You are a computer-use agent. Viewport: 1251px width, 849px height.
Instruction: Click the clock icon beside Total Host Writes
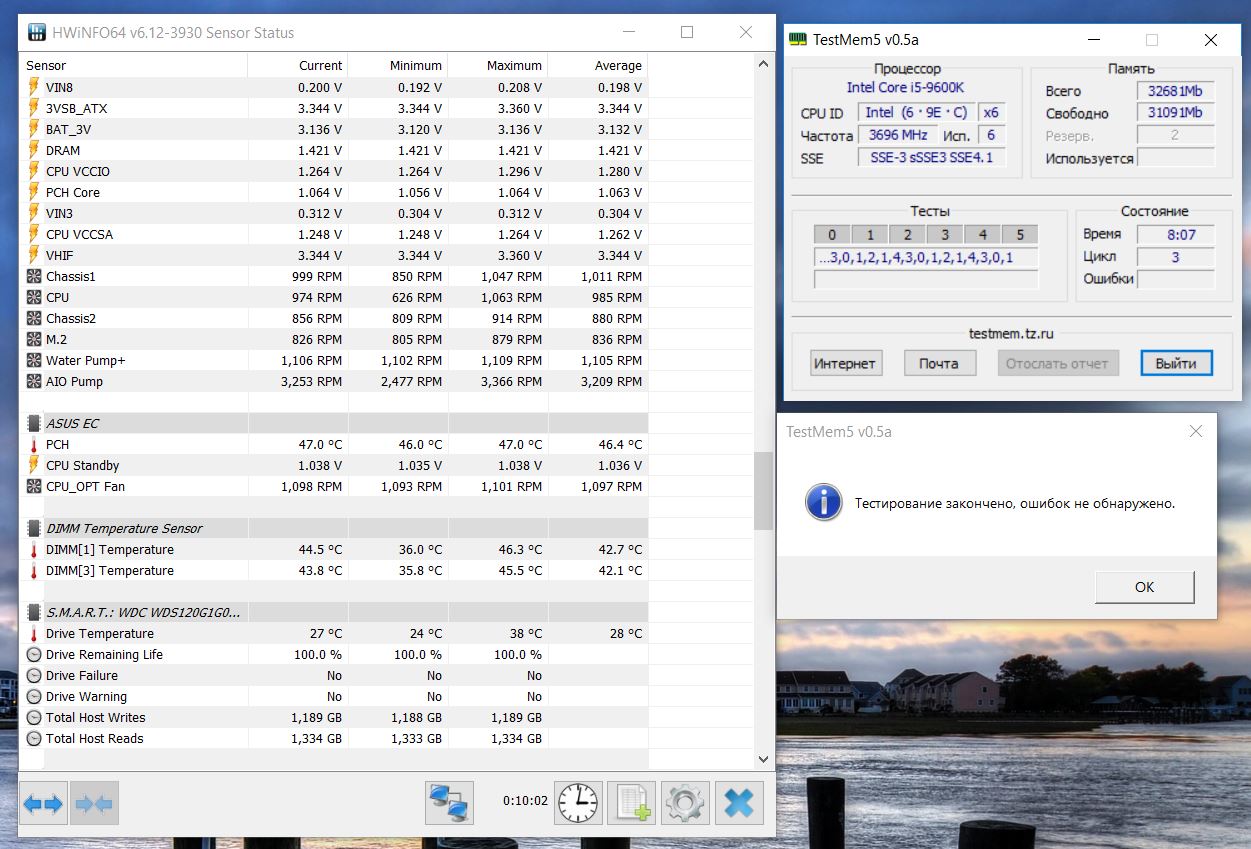click(34, 717)
